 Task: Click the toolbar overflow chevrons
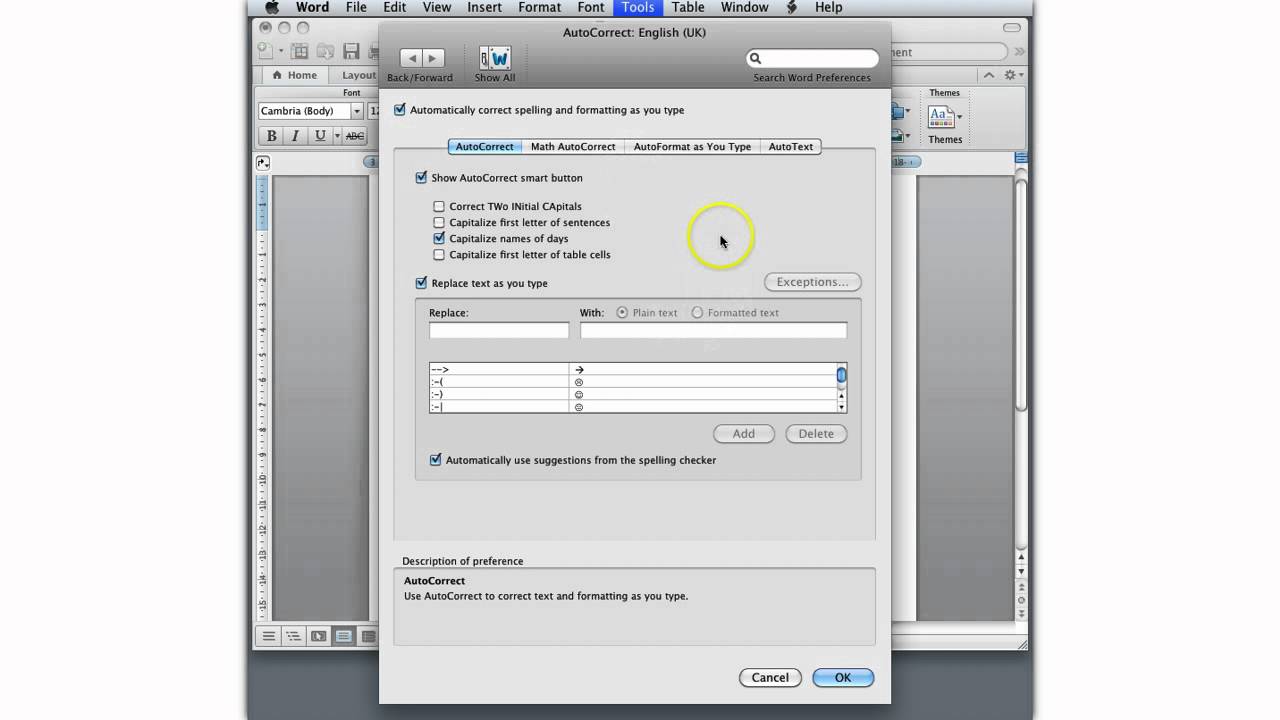tap(1020, 51)
